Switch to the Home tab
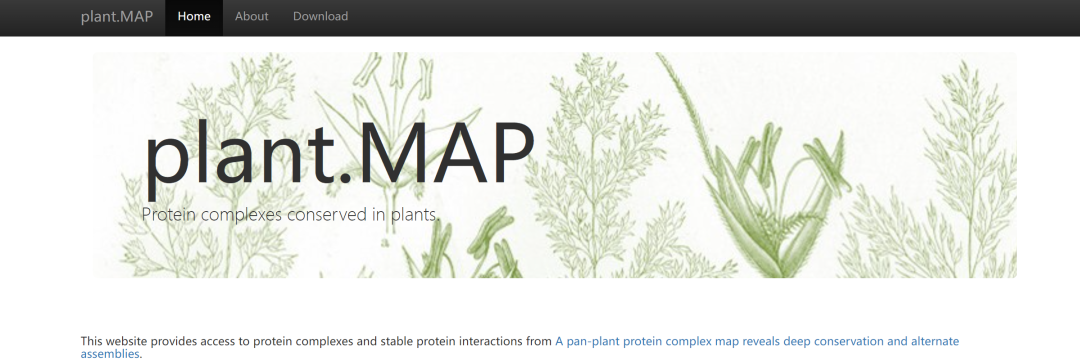The image size is (1080, 361). click(194, 17)
